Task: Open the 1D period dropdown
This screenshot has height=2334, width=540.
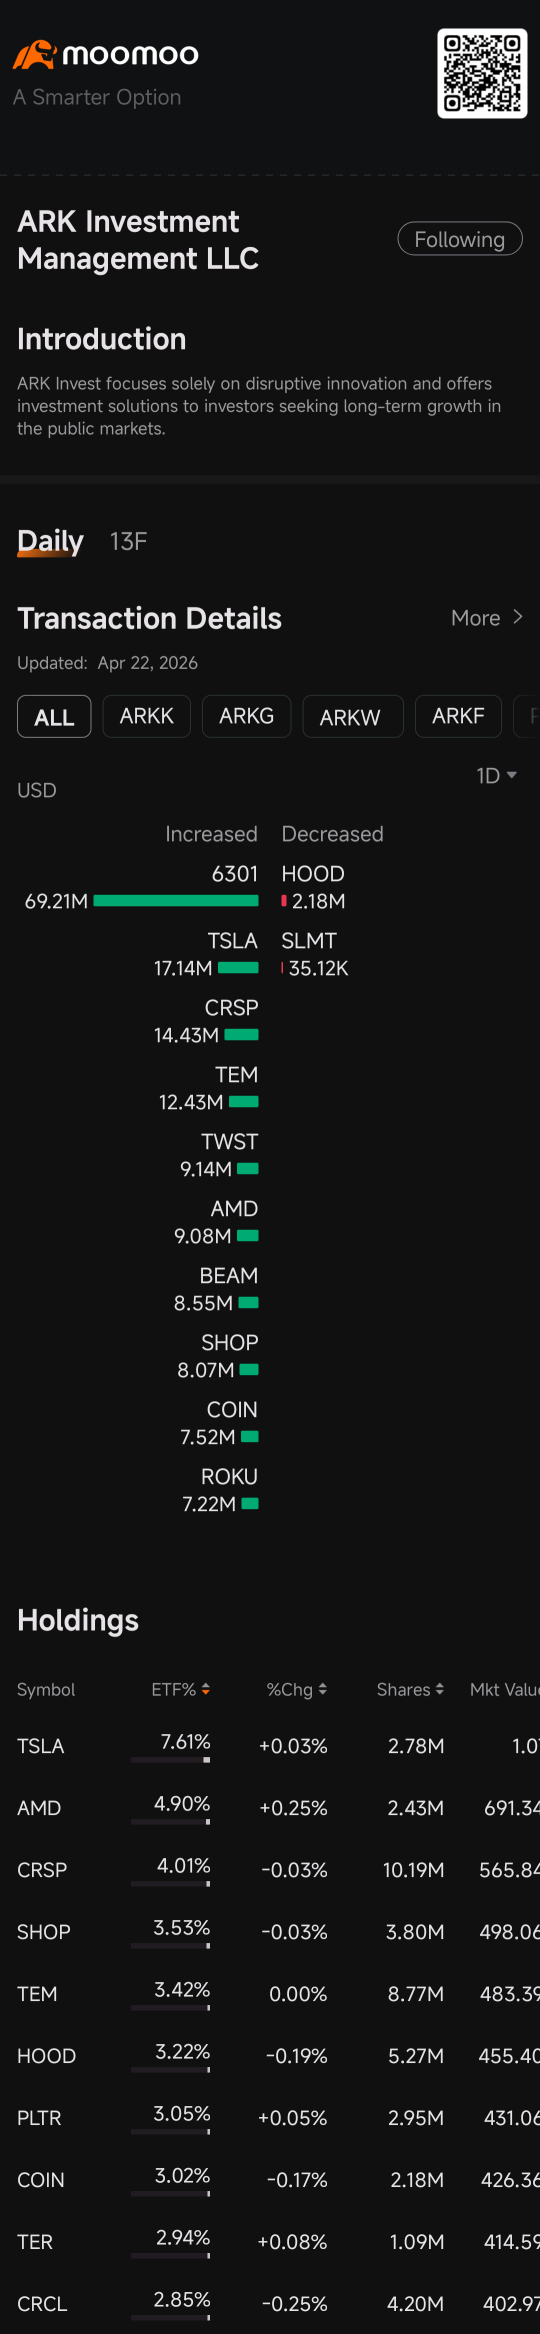Action: (x=496, y=776)
